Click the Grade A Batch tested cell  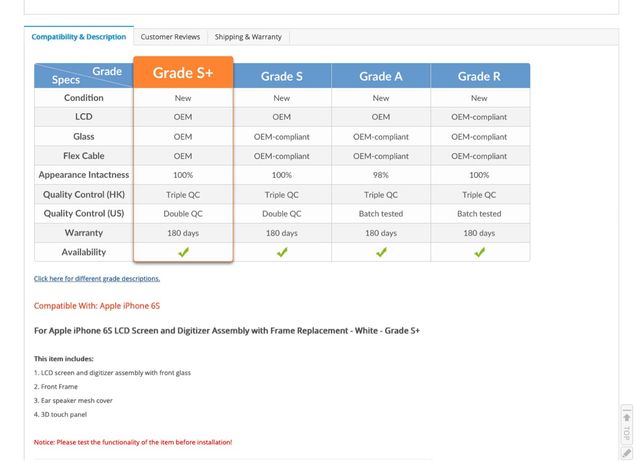coord(381,214)
